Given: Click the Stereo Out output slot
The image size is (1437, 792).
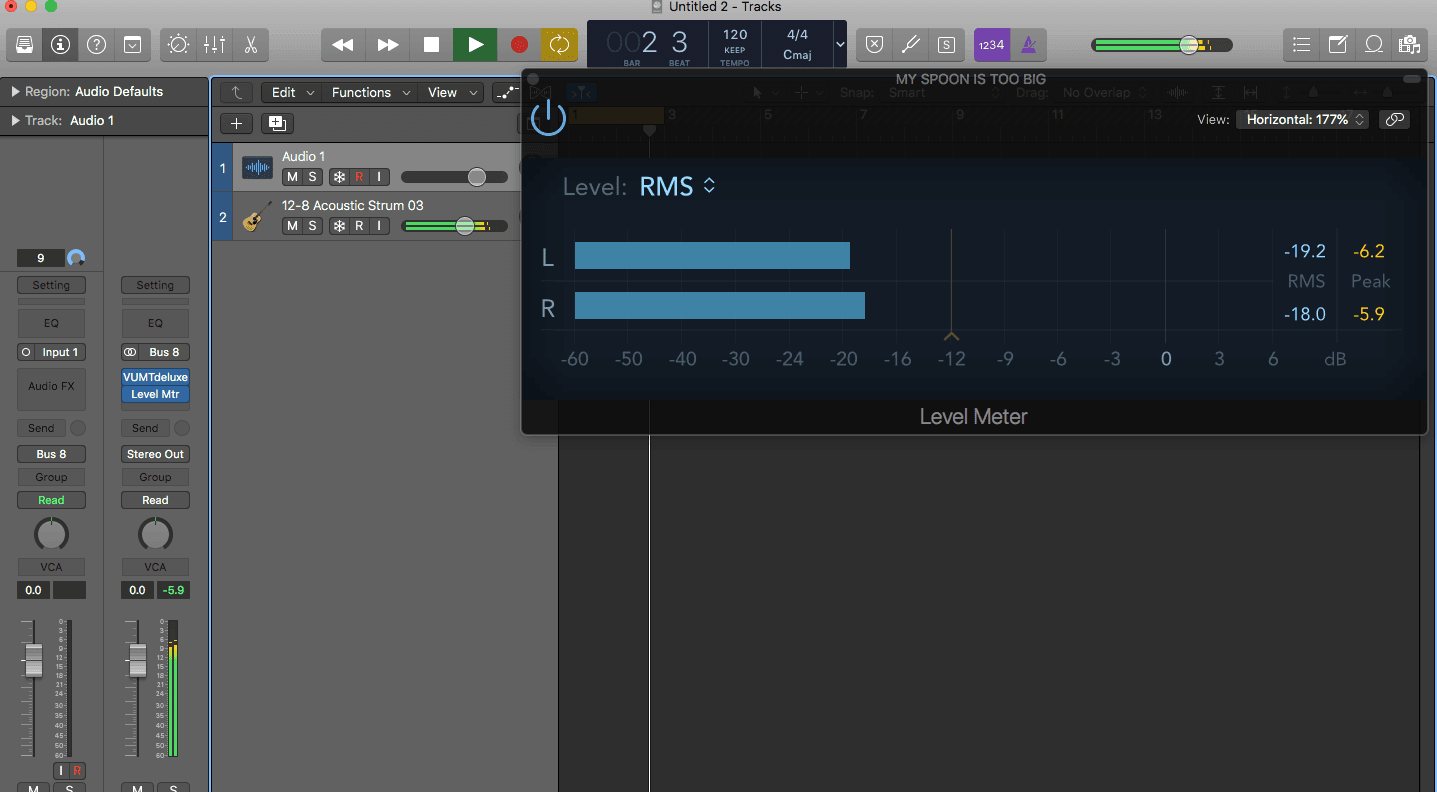Looking at the screenshot, I should [x=155, y=454].
